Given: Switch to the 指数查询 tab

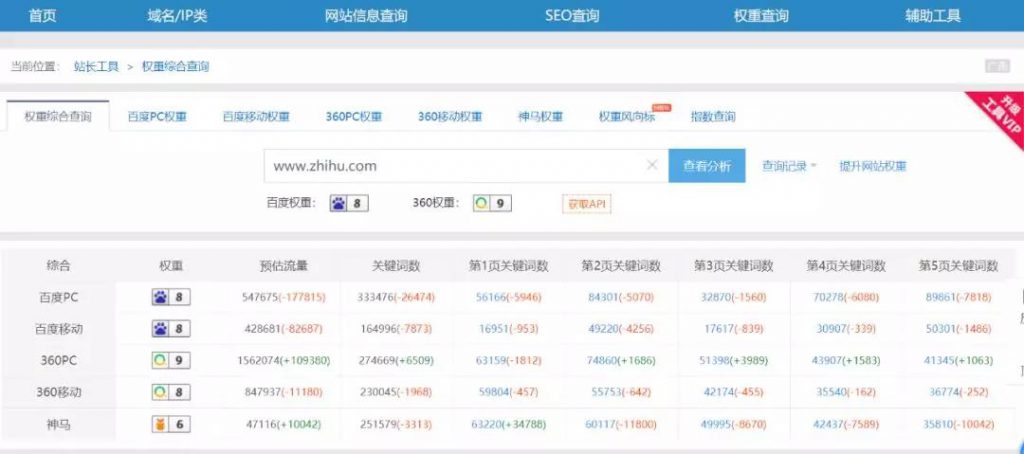Looking at the screenshot, I should click(713, 117).
